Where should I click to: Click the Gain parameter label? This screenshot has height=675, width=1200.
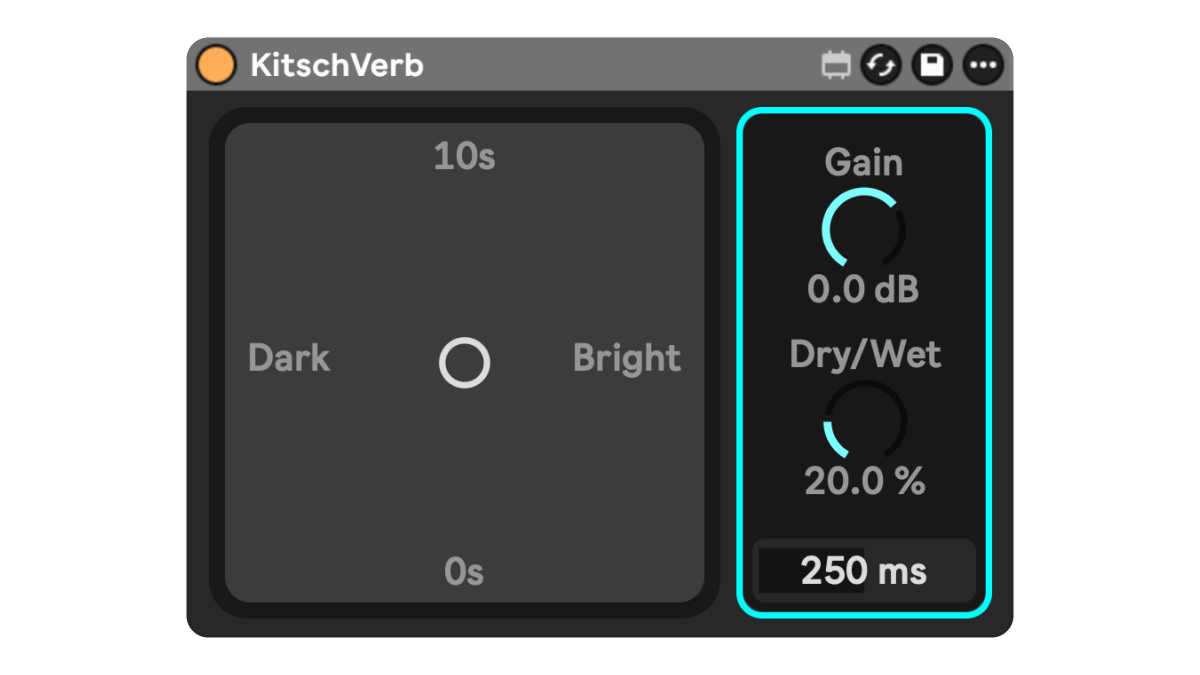[864, 162]
